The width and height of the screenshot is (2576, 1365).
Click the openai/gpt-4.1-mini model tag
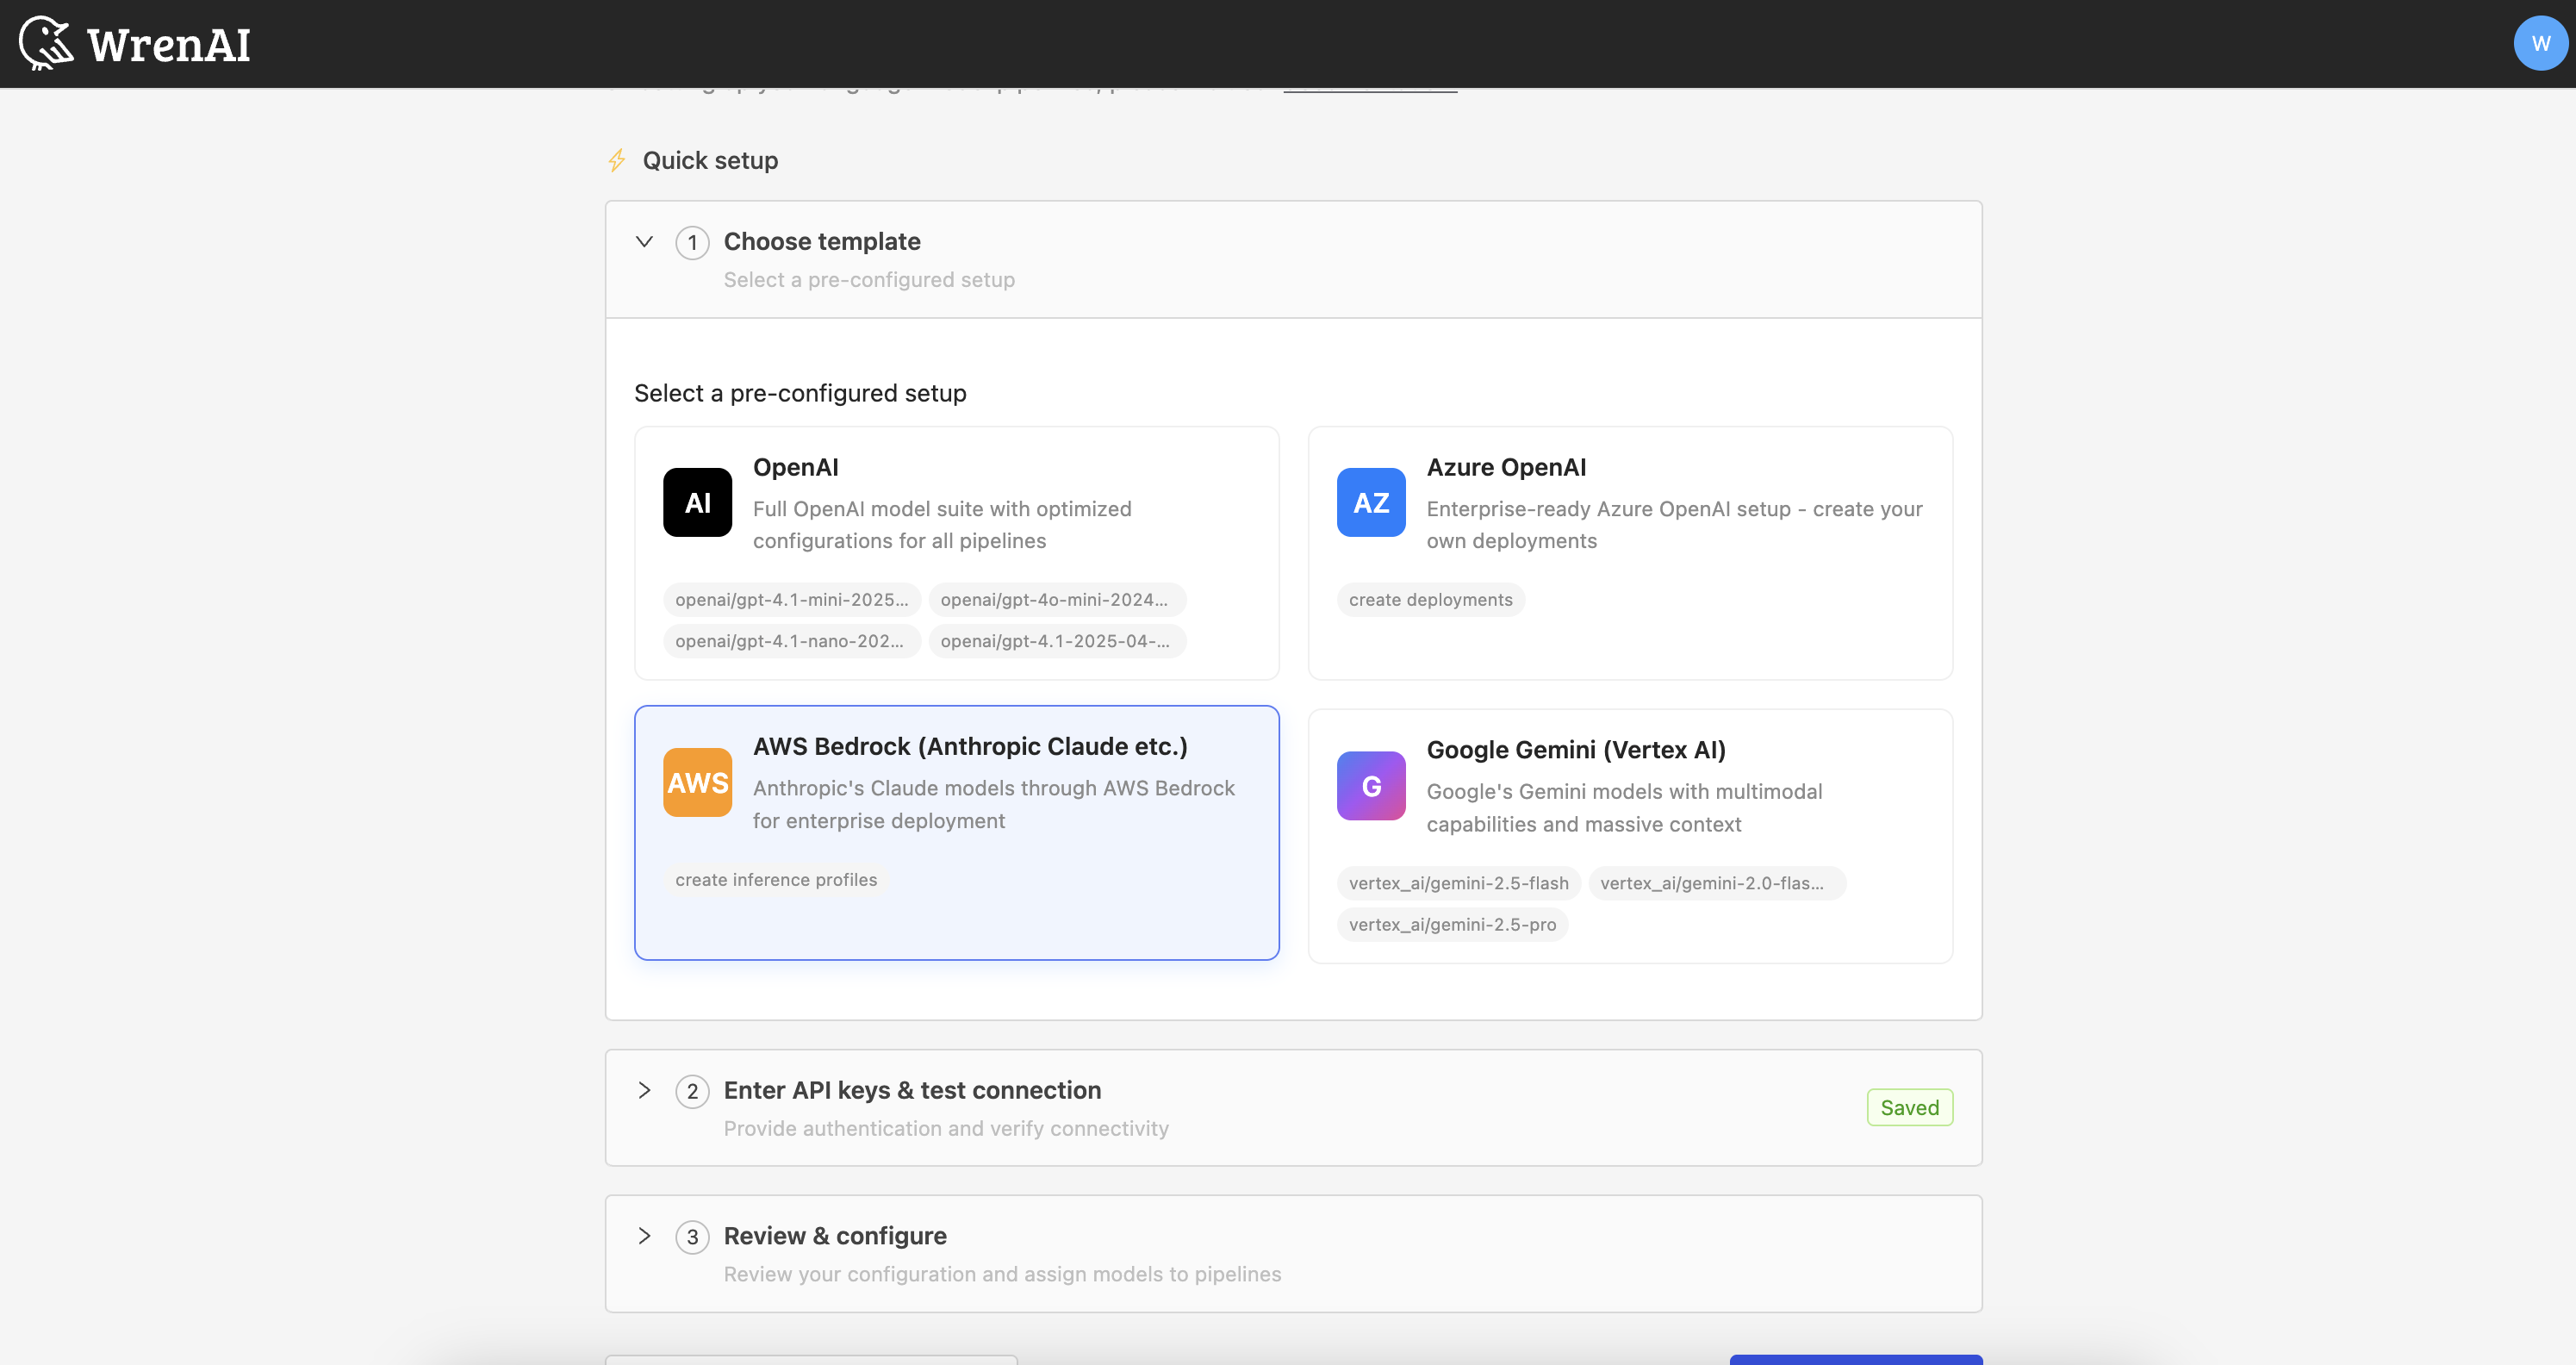792,599
